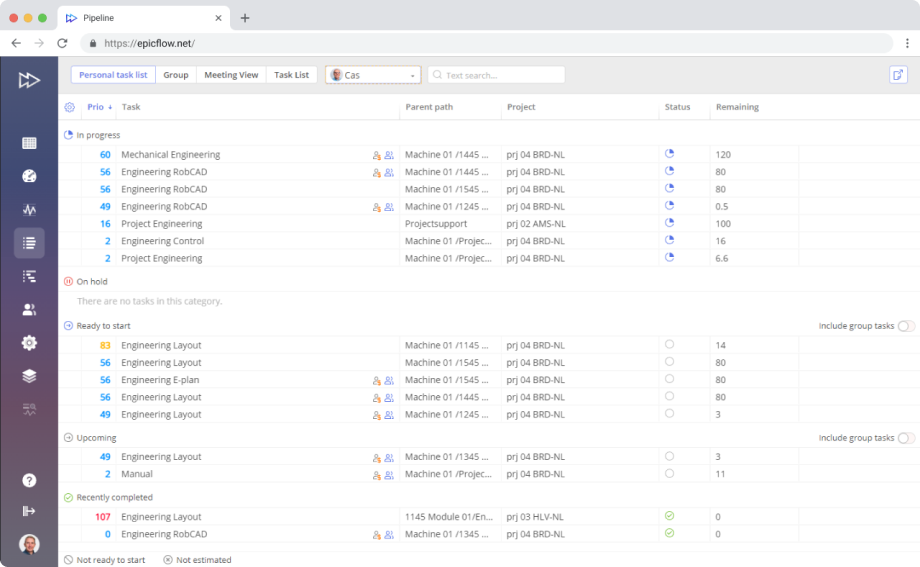Open the settings gear in sidebar
Screen dimensions: 920x567
click(29, 343)
